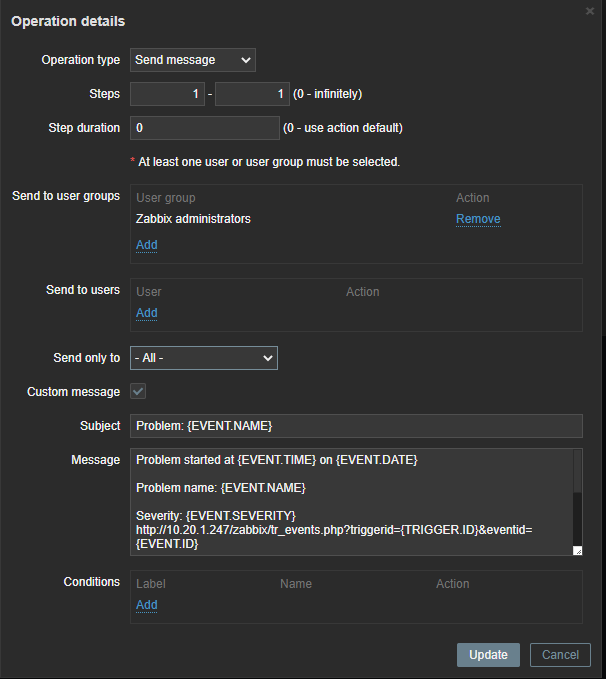This screenshot has width=606, height=679.
Task: Open the Operation type dropdown
Action: click(193, 60)
